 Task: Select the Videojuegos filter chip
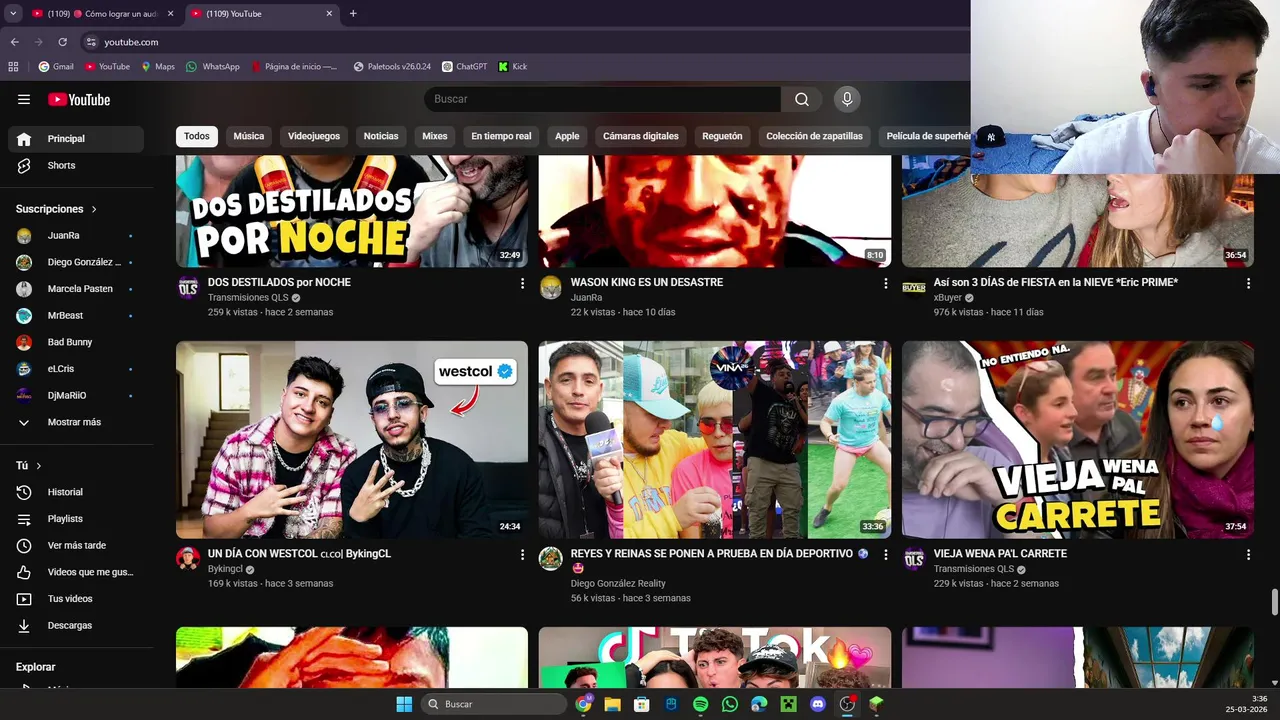coord(314,136)
